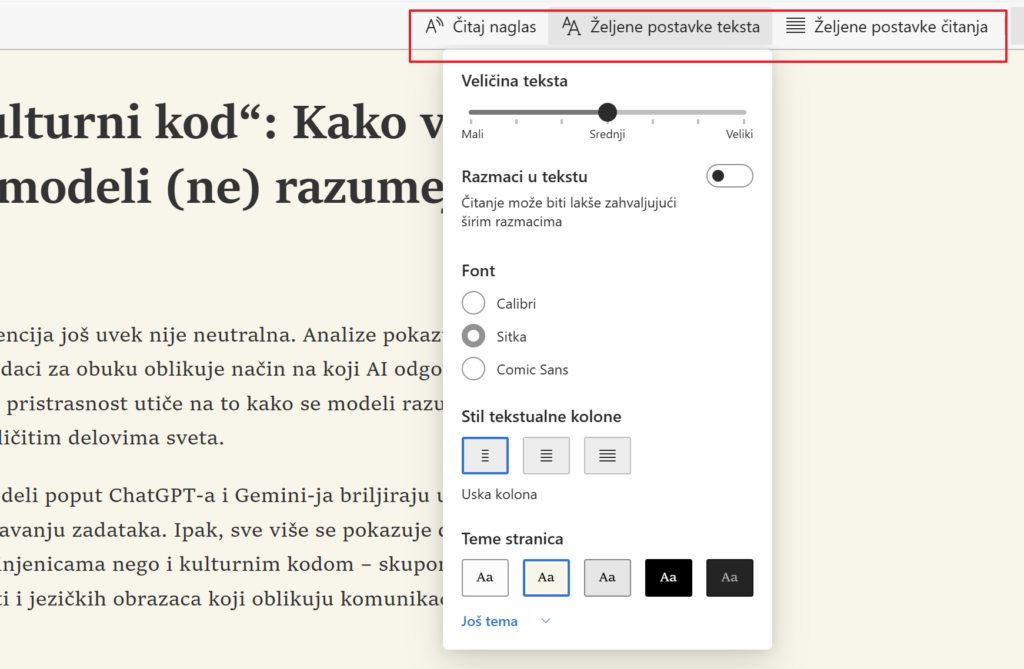Click the Željene postavke čitanja lines icon

795,27
